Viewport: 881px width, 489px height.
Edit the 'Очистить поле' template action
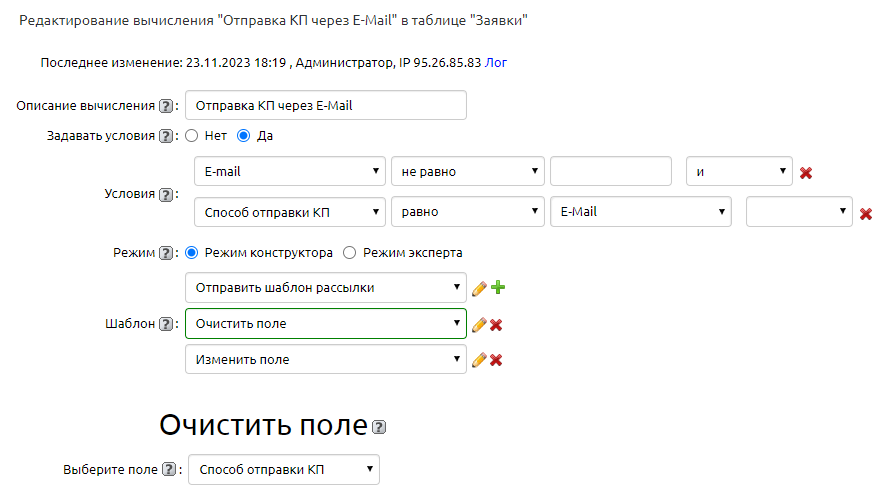point(479,324)
